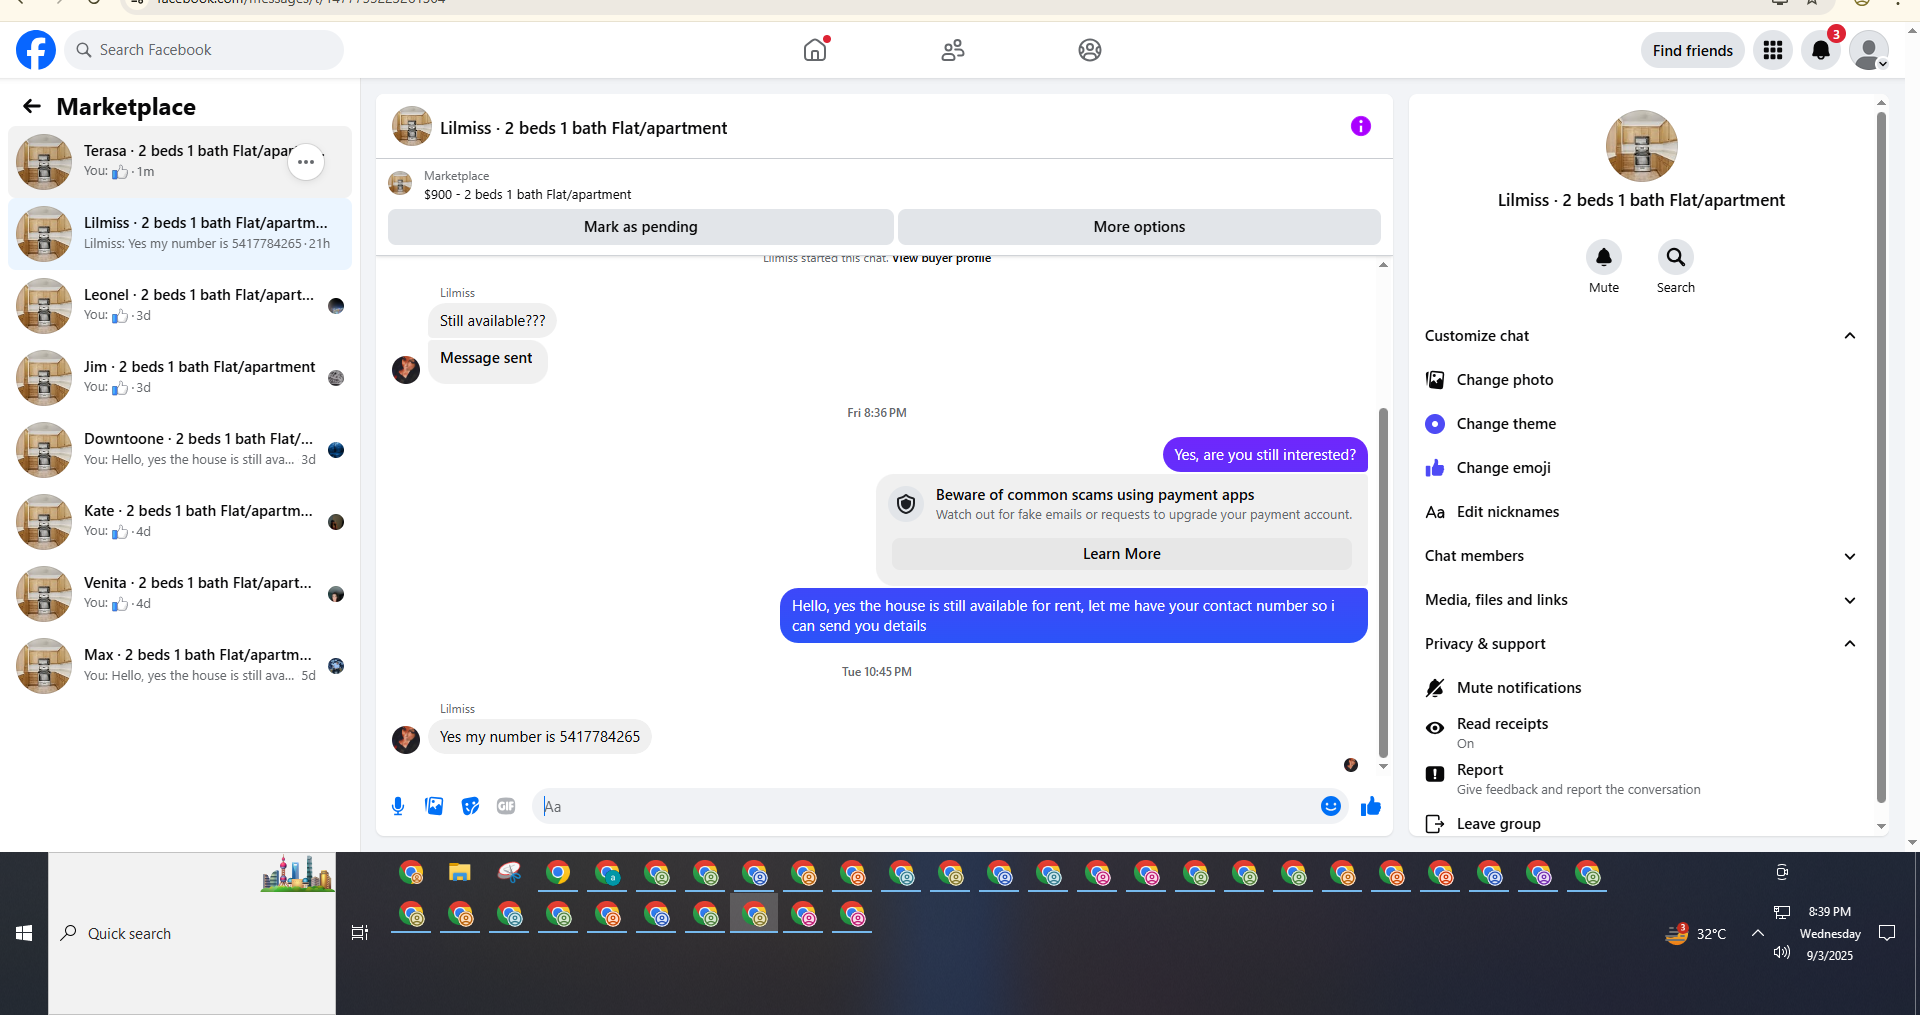Record a voice clip with microphone icon

[398, 806]
